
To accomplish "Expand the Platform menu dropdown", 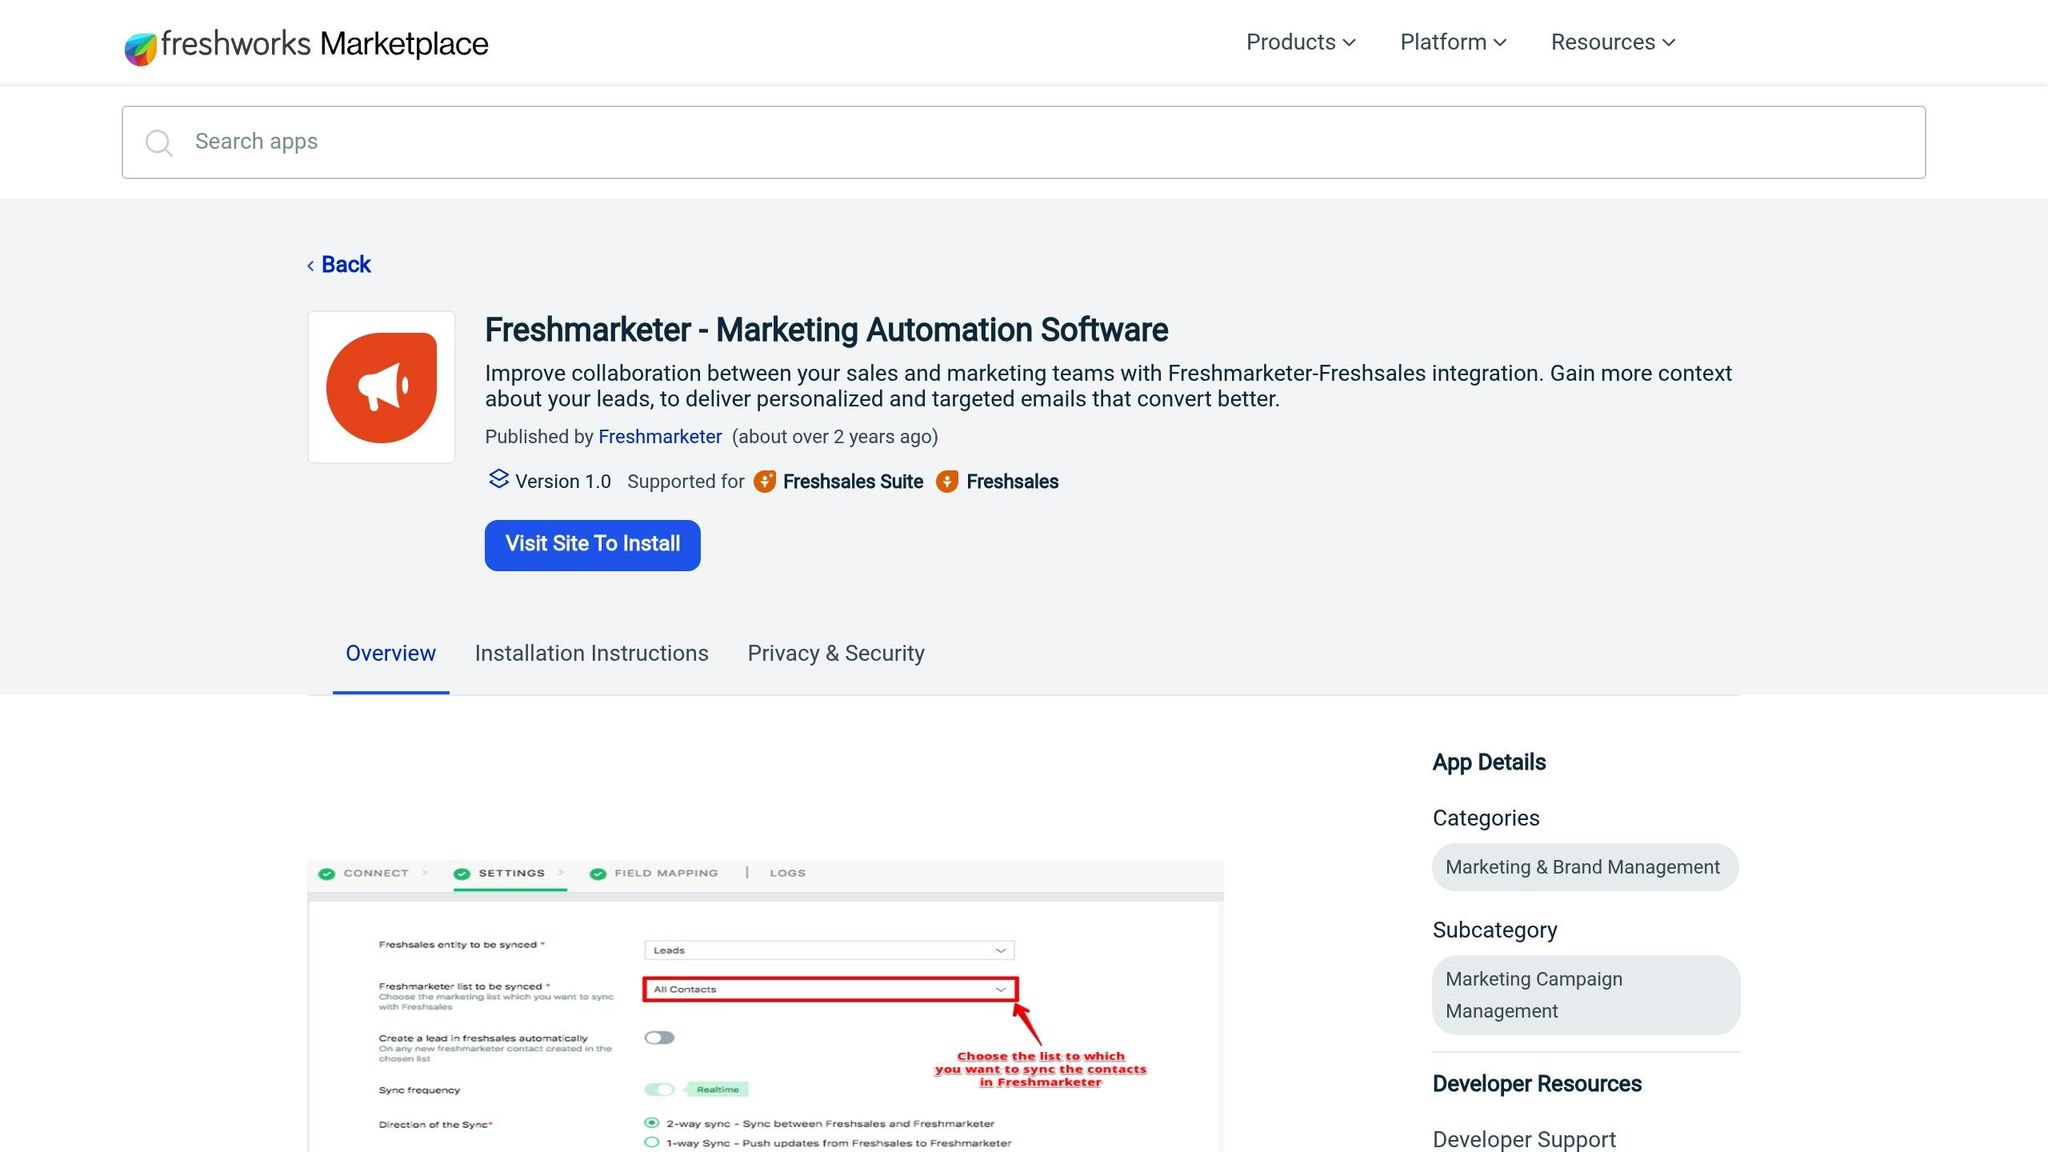I will pyautogui.click(x=1452, y=42).
